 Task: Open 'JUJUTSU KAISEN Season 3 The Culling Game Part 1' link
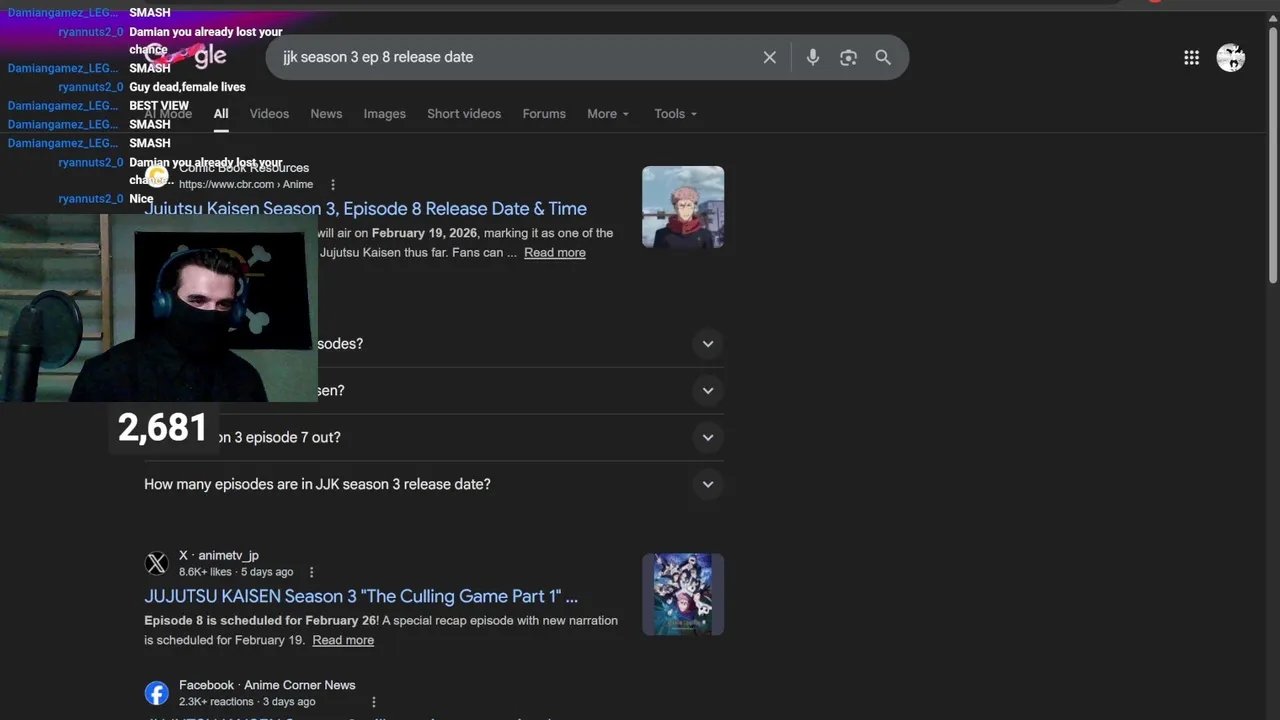click(361, 596)
